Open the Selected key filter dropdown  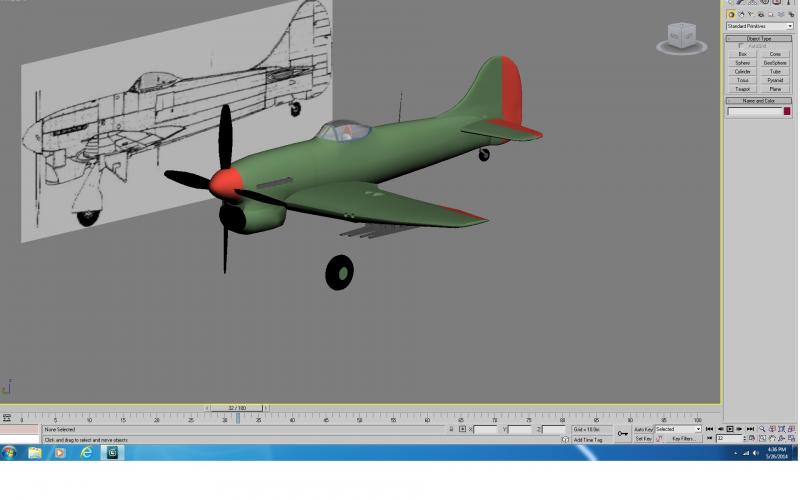coord(678,430)
